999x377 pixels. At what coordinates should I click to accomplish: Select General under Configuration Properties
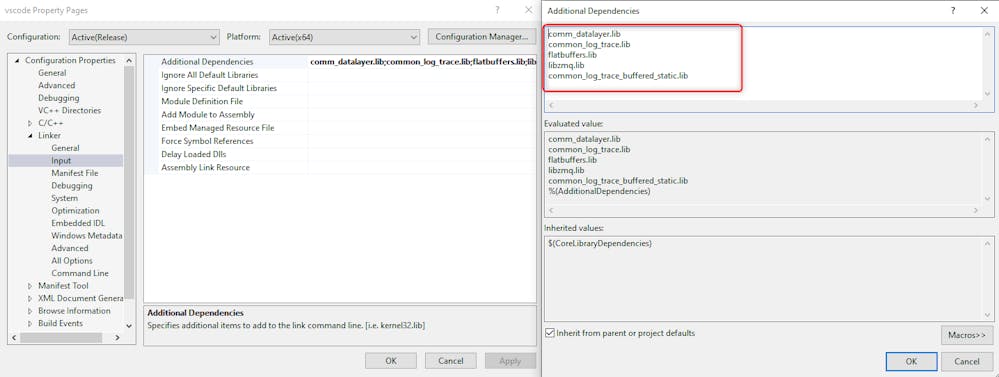point(52,73)
